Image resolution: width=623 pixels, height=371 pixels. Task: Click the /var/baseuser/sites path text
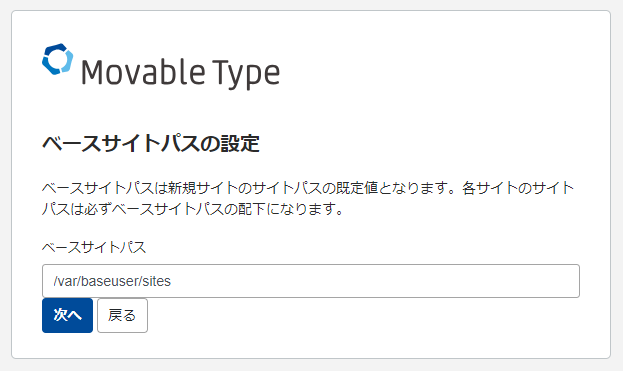coord(112,281)
